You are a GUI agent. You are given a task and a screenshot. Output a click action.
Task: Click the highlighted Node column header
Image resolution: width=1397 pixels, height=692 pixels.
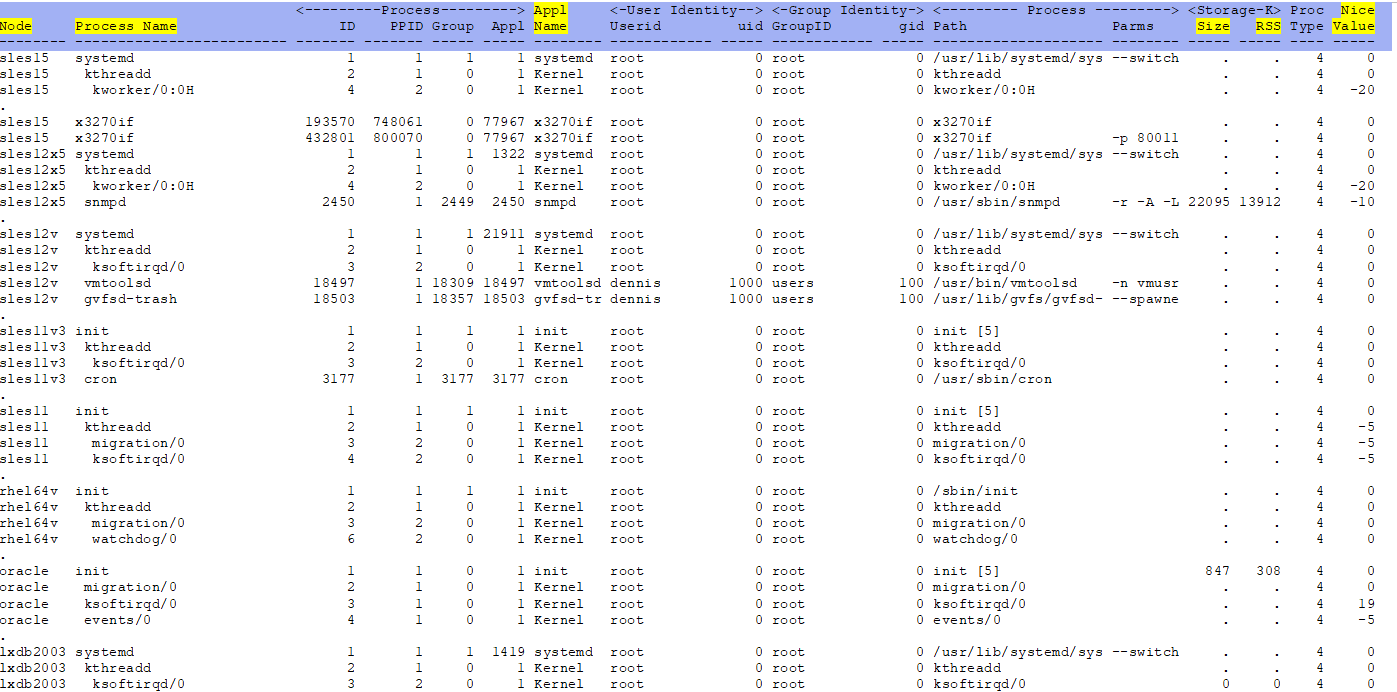point(16,26)
